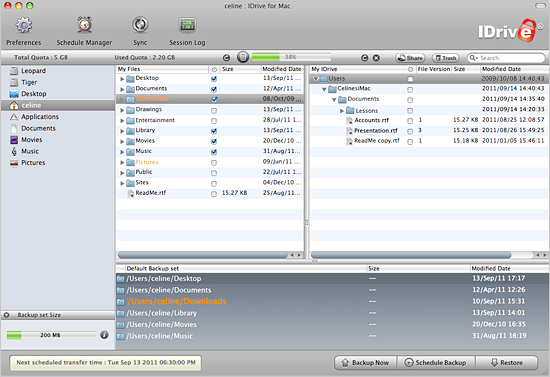Open the Schedule Manager clock icon
Screen dimensions: 550x377
[85, 25]
